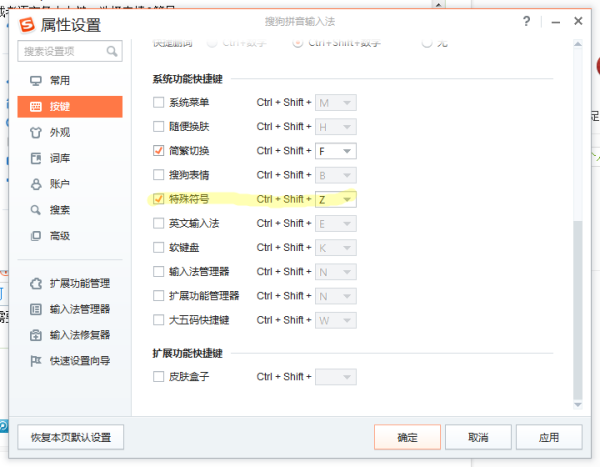Go to the 外观 settings tab
The image size is (600, 467).
coord(70,133)
